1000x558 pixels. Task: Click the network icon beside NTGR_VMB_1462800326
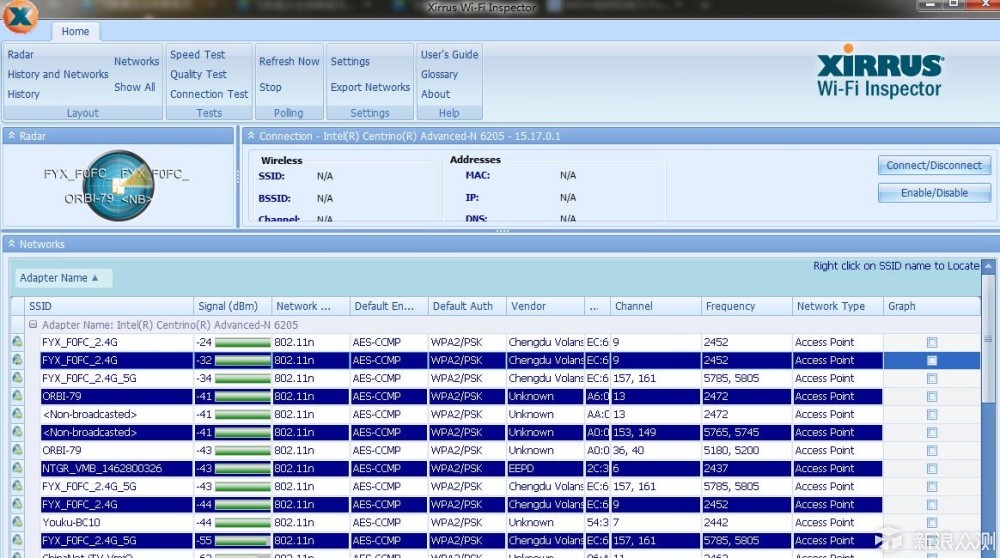pos(17,468)
